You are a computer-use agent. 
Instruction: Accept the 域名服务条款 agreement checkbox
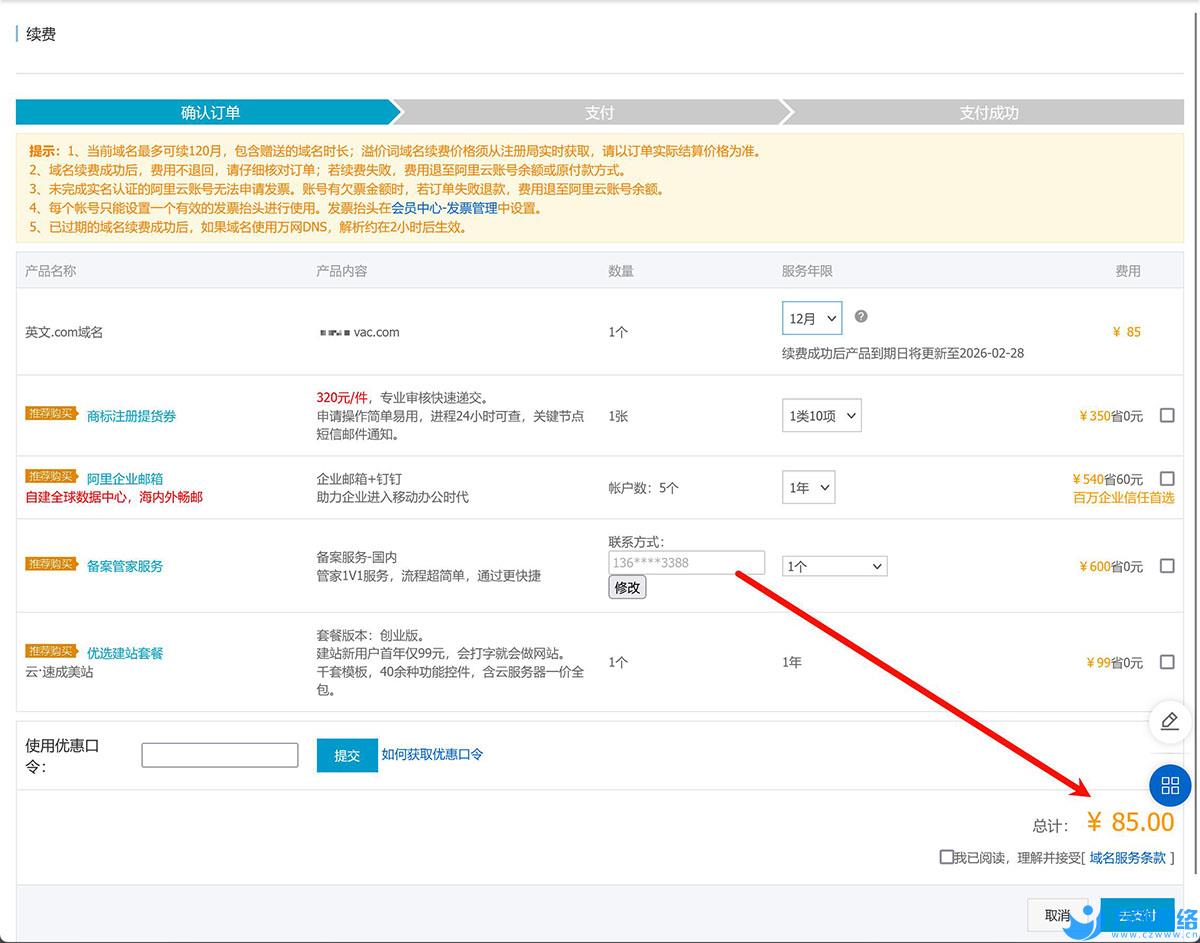point(946,857)
